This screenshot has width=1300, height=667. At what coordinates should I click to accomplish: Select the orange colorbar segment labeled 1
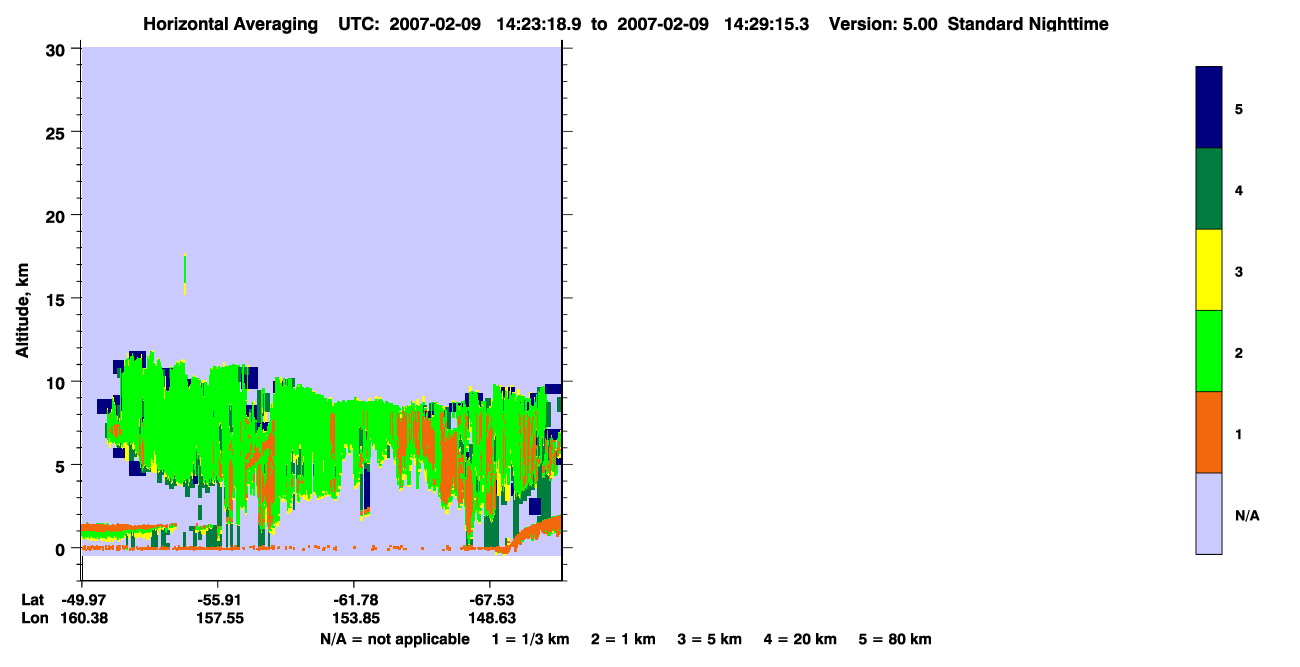[x=1209, y=432]
